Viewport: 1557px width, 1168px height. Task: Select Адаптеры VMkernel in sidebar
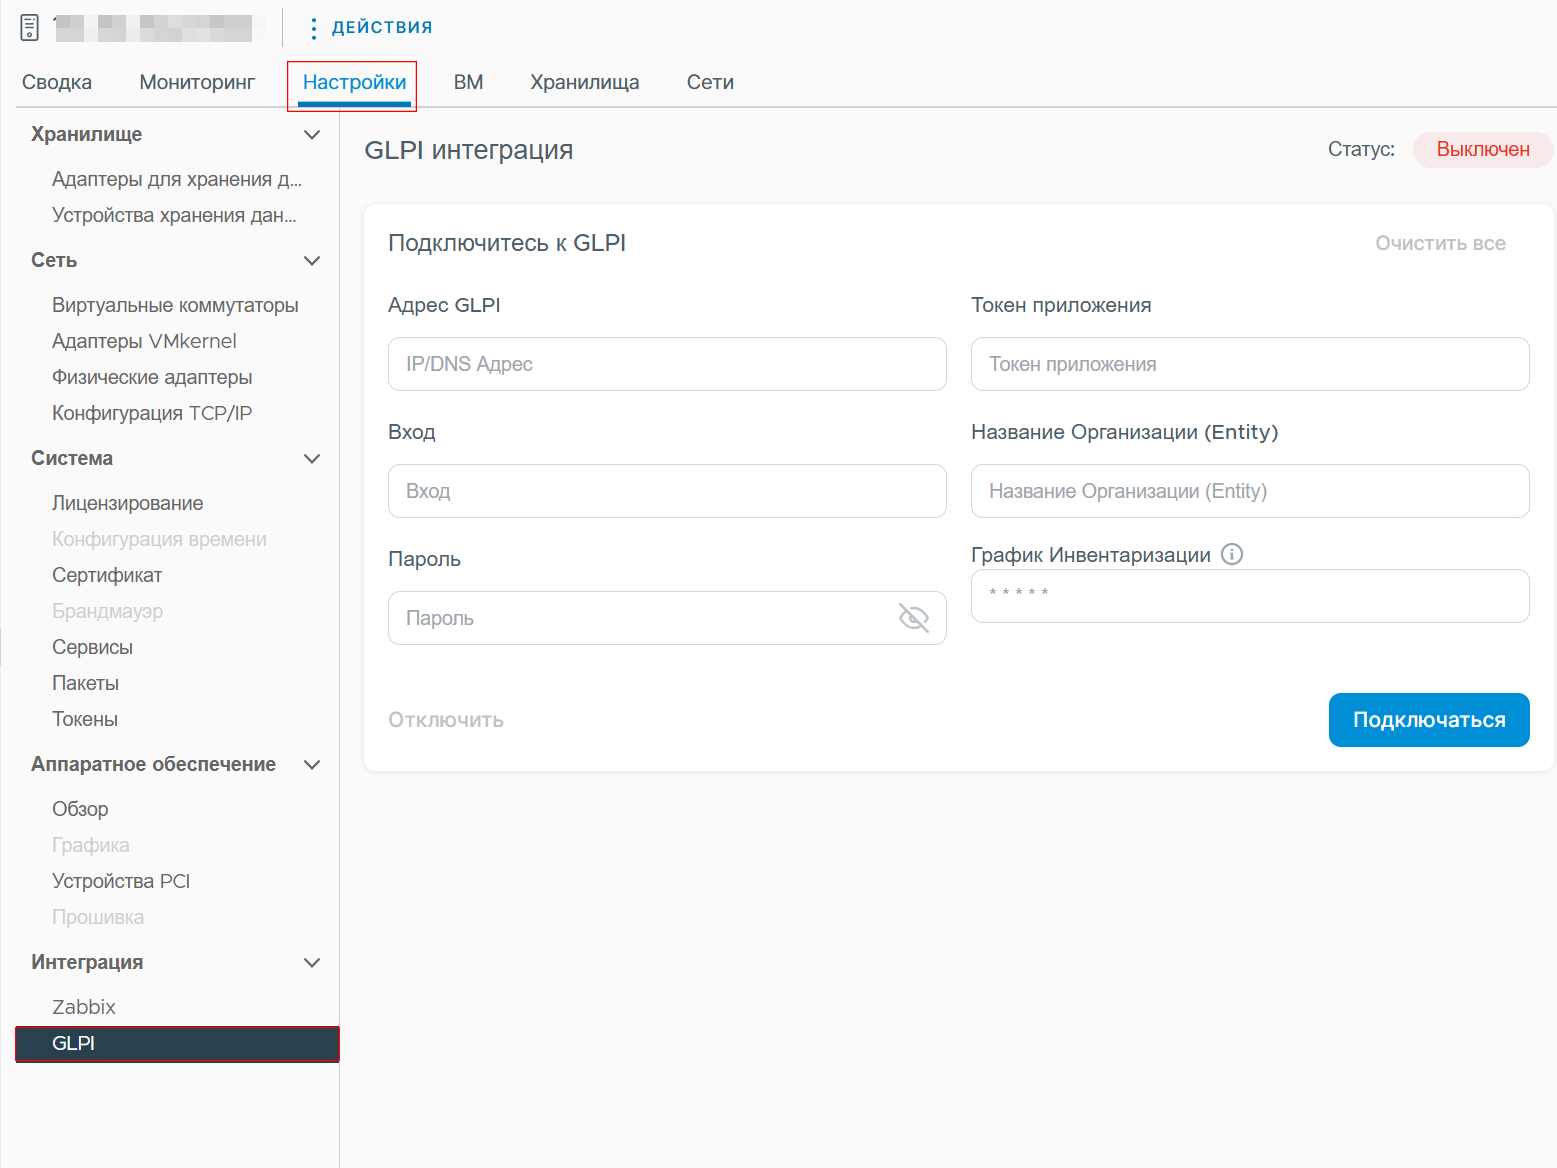(144, 341)
